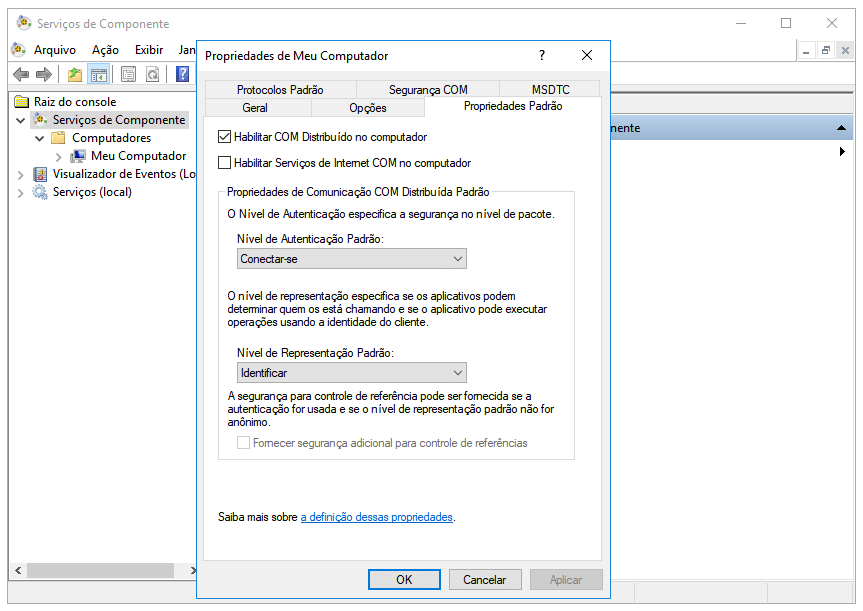Viewport: 863px width, 611px height.
Task: Open the Protocolos Padrão tab
Action: click(x=280, y=90)
